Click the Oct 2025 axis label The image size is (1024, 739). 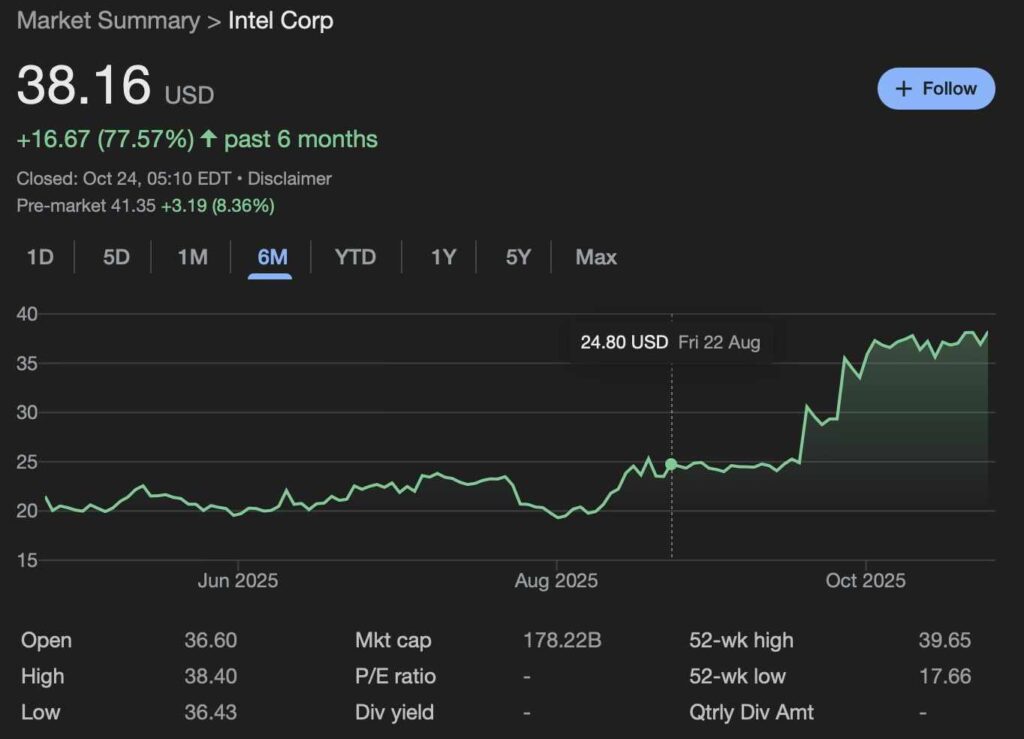click(x=864, y=580)
